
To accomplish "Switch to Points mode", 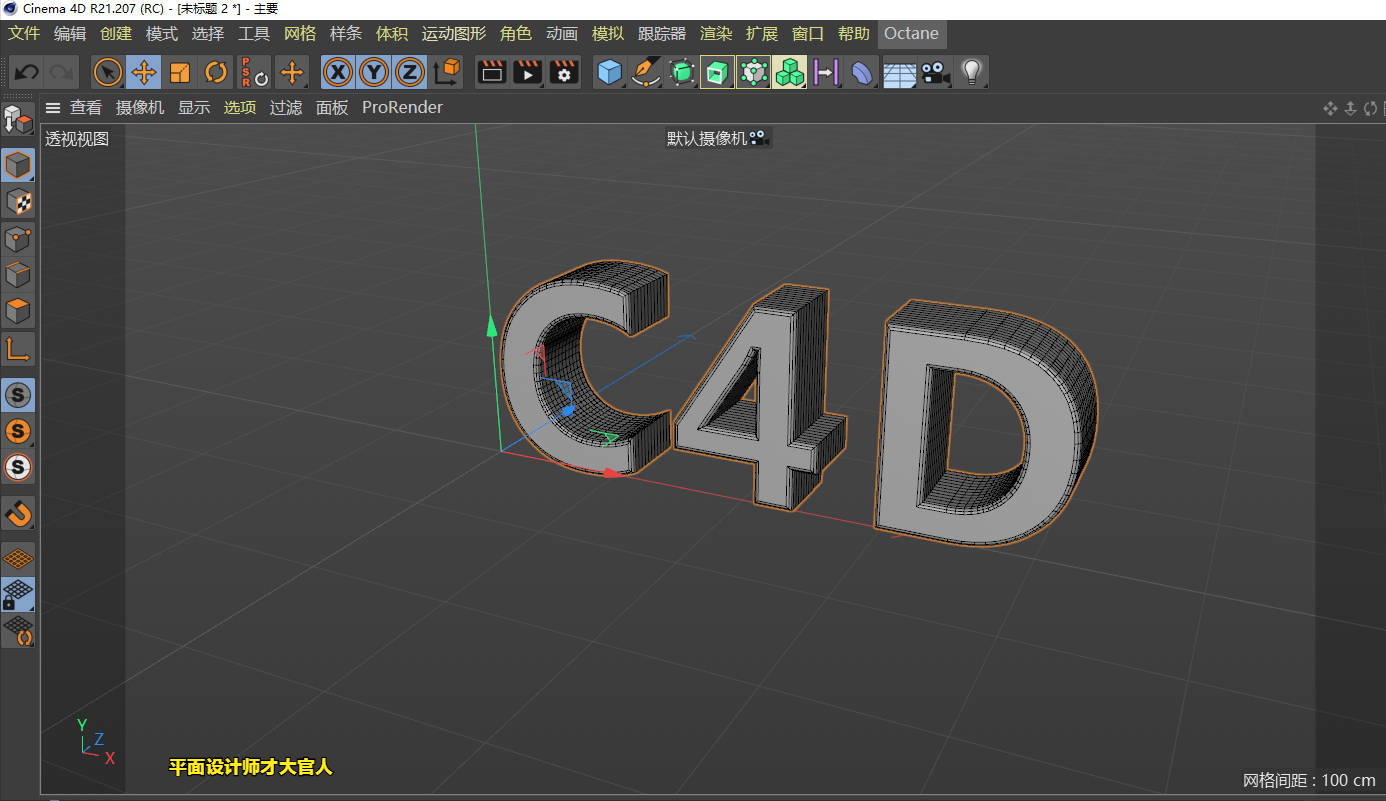I will [18, 239].
